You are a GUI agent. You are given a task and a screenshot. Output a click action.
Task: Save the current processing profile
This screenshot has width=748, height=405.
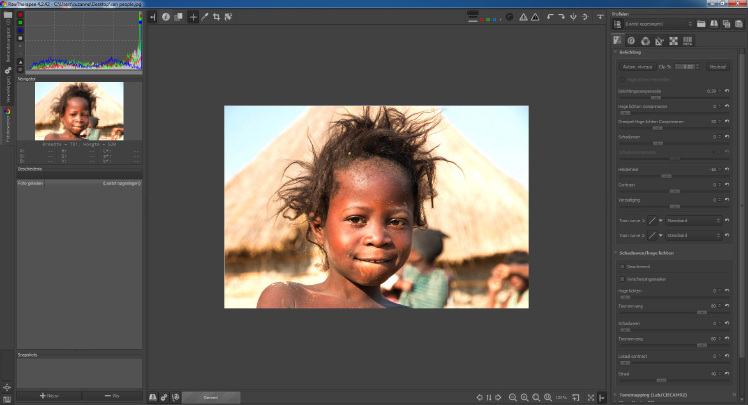pos(714,24)
